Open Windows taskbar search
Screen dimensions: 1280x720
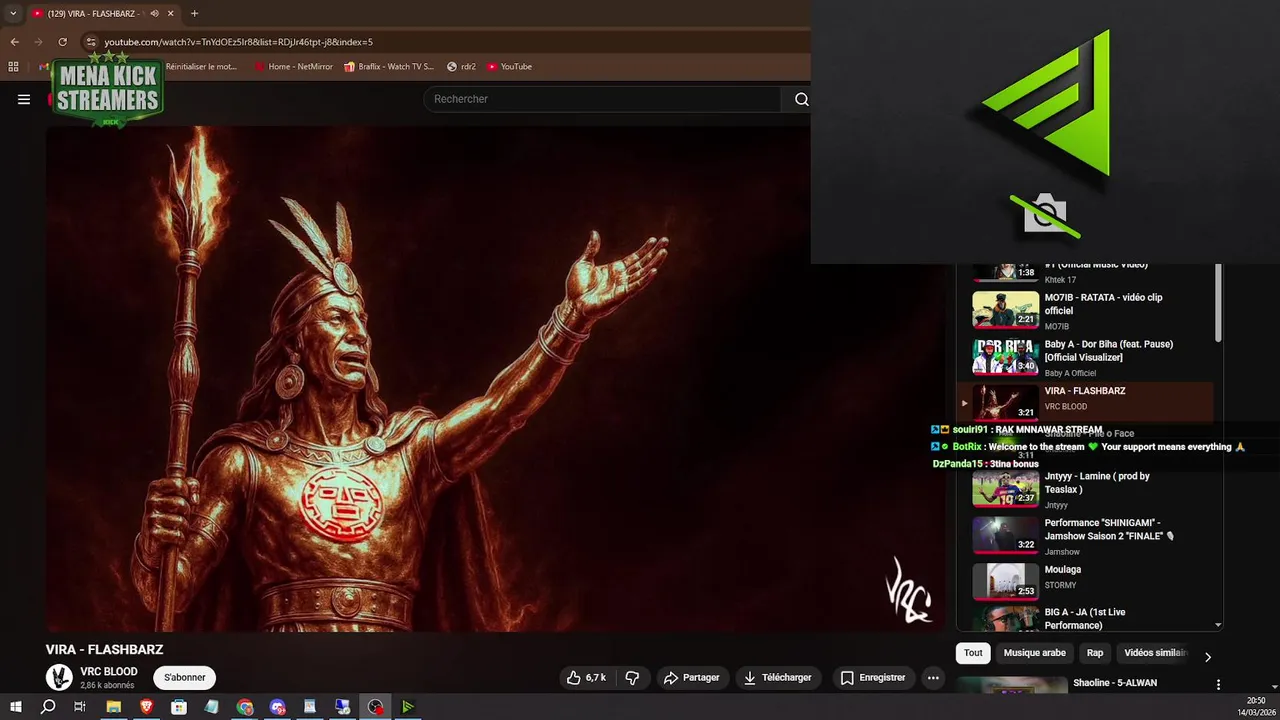[x=48, y=707]
